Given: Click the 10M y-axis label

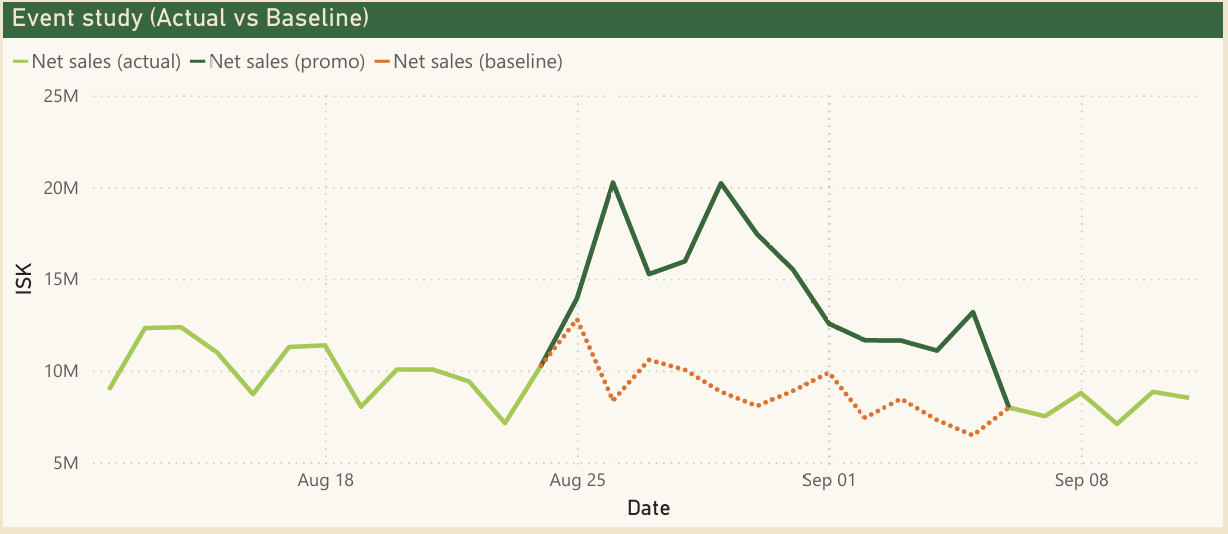Looking at the screenshot, I should tap(63, 371).
